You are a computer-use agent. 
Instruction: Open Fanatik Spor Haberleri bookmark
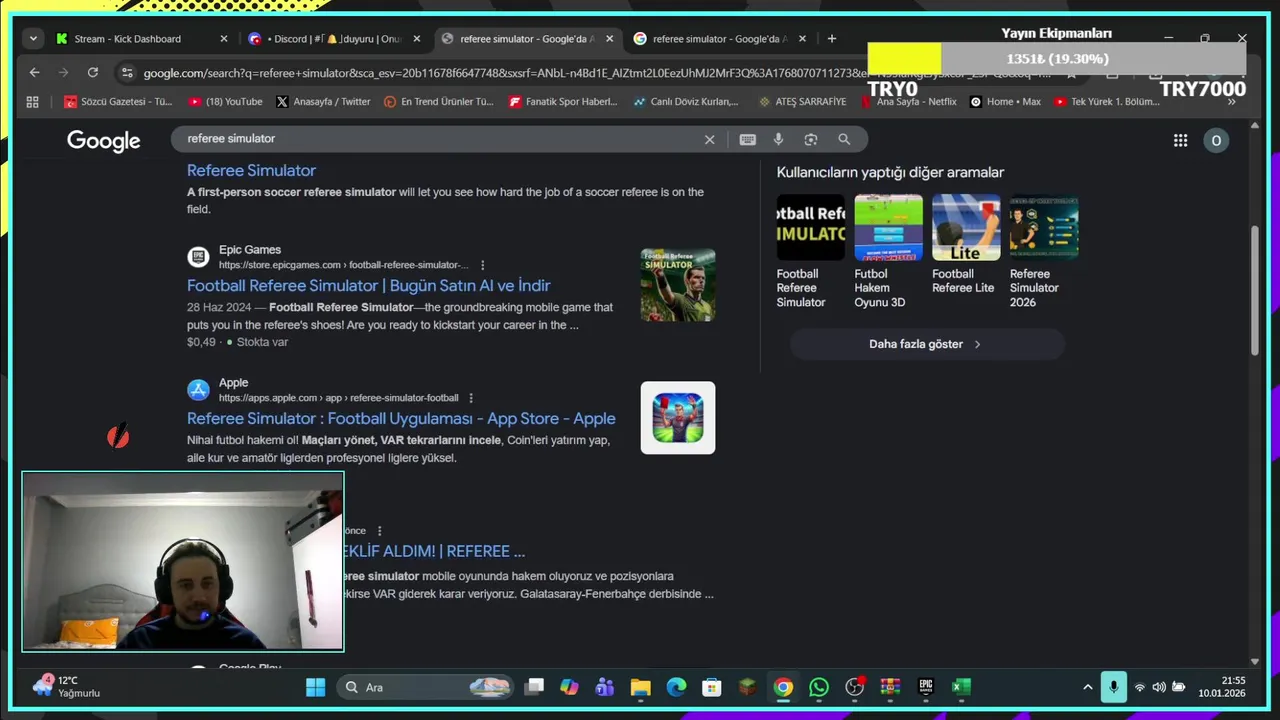(x=563, y=102)
